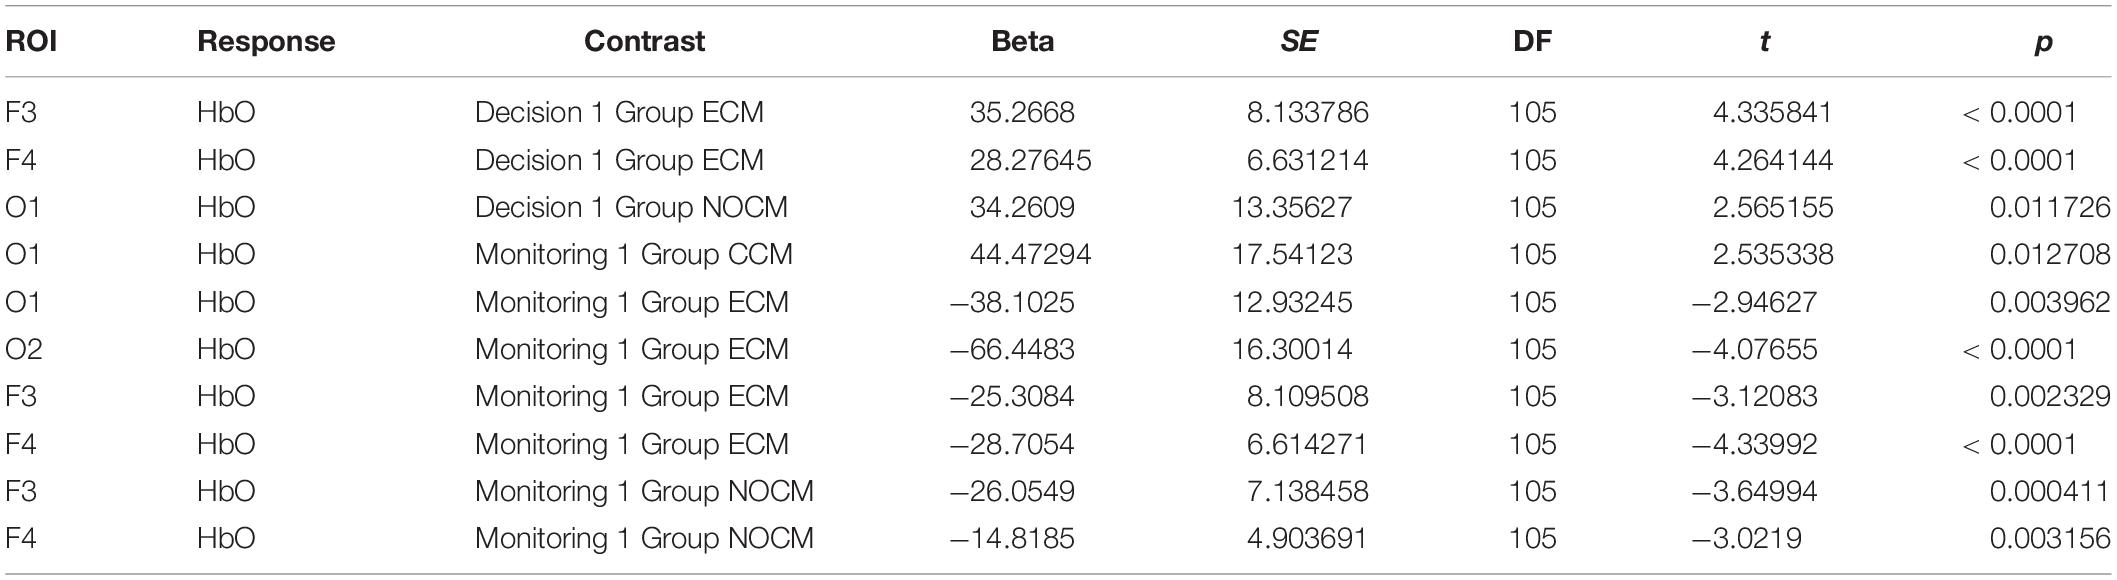Select the Decision 1 Group NOCM cell
The image size is (2117, 580).
pos(631,207)
